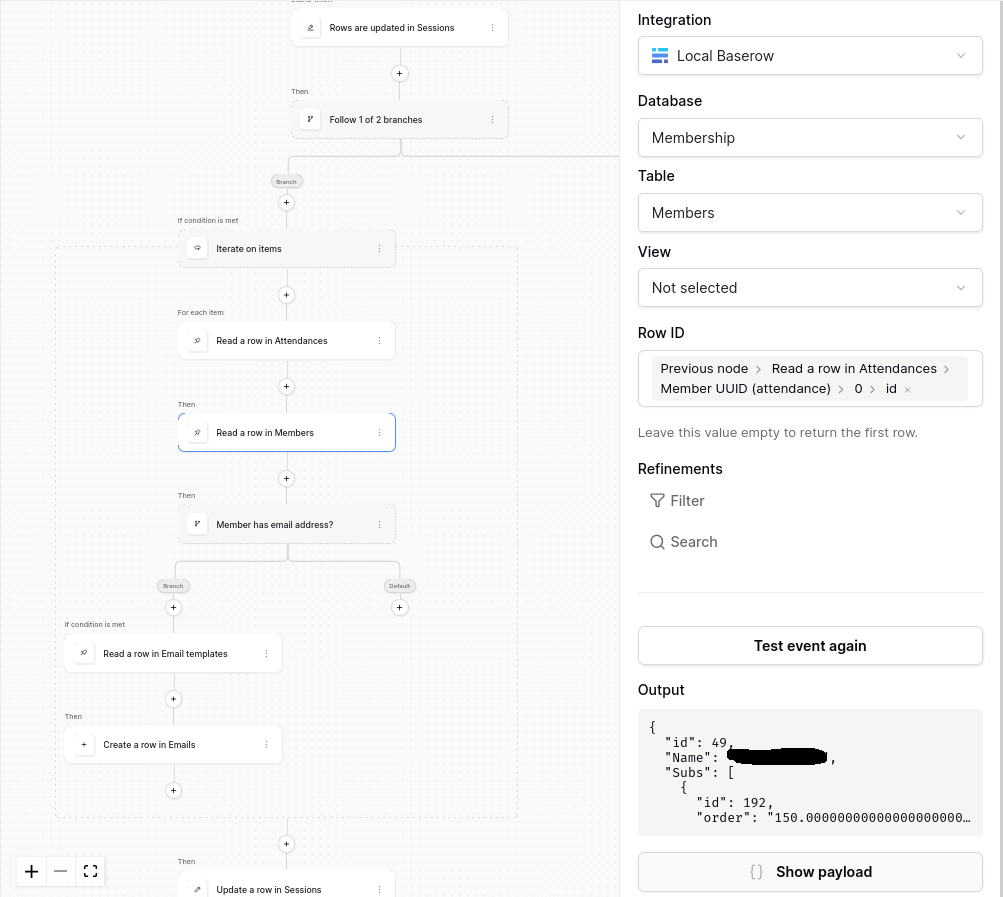
Task: Click the fit-to-screen canvas icon
Action: click(90, 871)
